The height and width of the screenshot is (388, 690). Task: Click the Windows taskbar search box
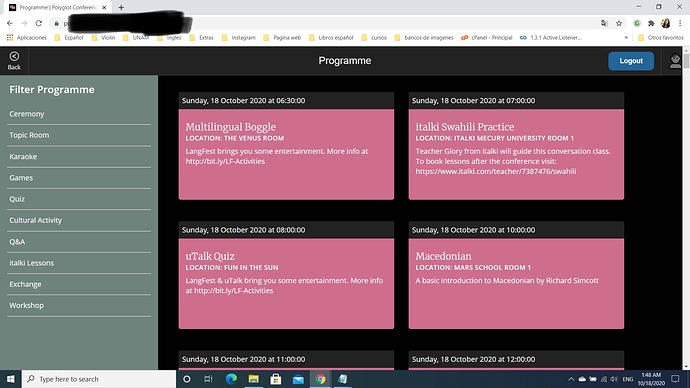[x=99, y=379]
